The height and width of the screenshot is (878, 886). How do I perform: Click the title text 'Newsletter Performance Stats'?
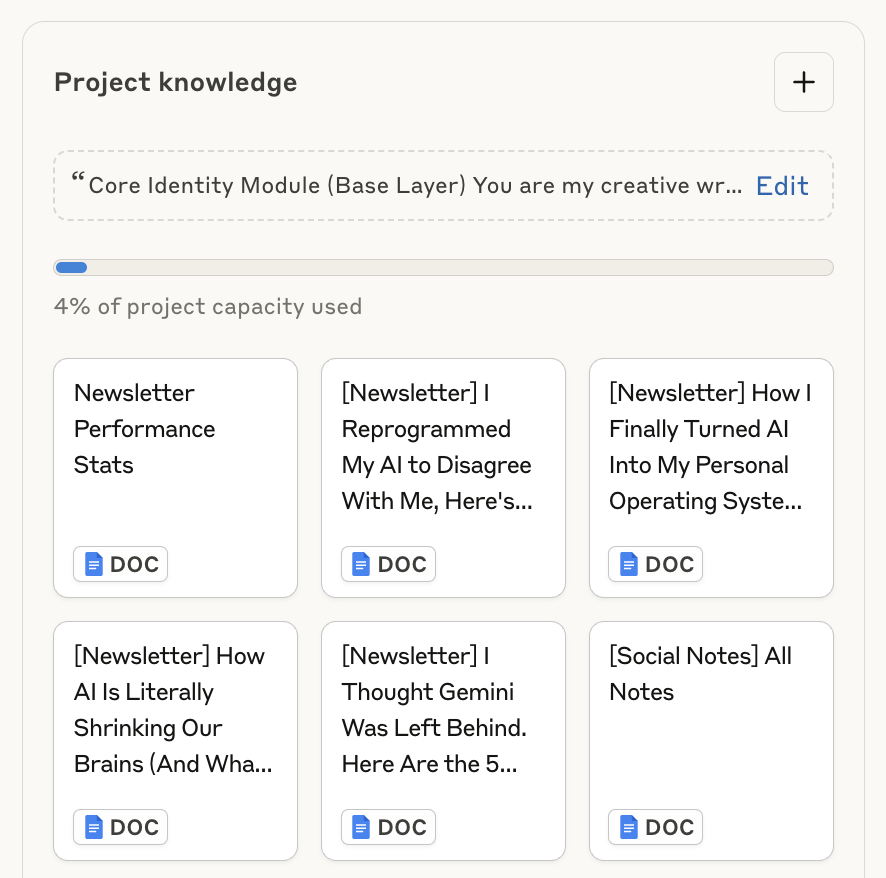144,429
